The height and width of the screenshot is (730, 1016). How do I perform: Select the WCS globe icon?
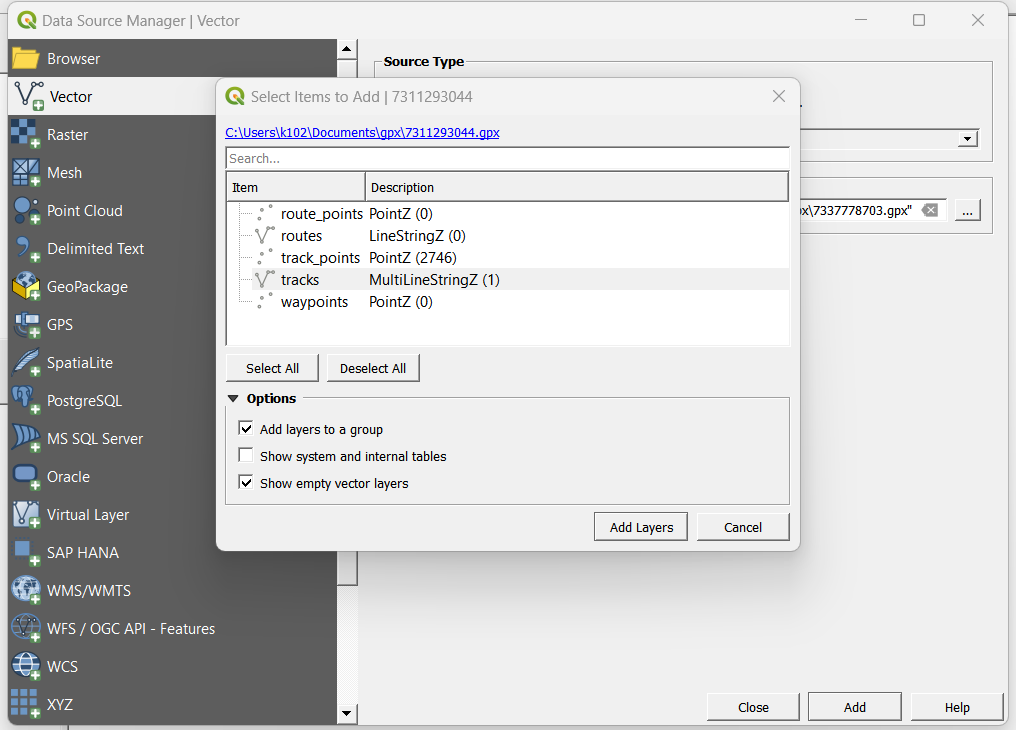26,666
